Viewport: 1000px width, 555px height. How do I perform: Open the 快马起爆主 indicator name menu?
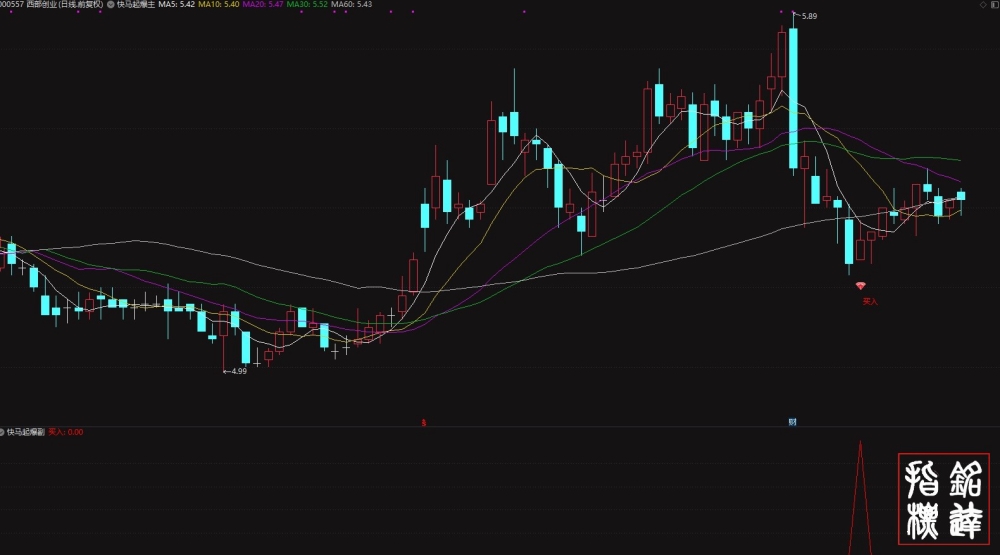coord(136,4)
